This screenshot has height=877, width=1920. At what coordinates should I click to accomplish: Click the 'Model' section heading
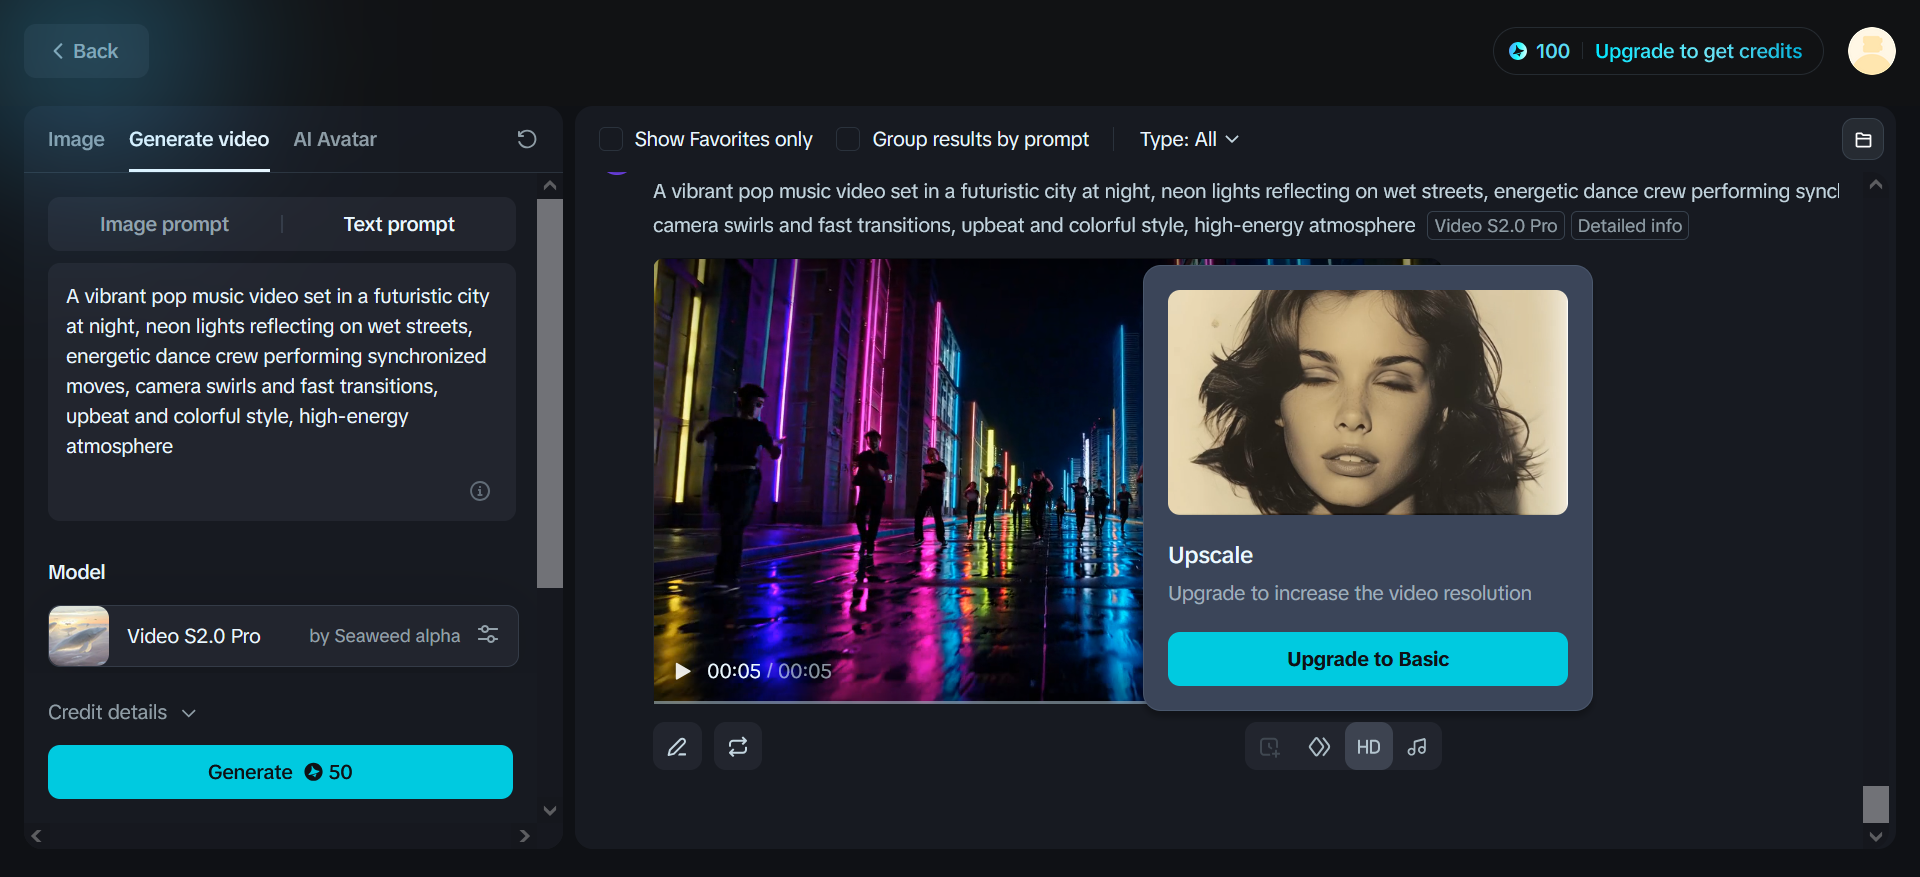[x=77, y=572]
